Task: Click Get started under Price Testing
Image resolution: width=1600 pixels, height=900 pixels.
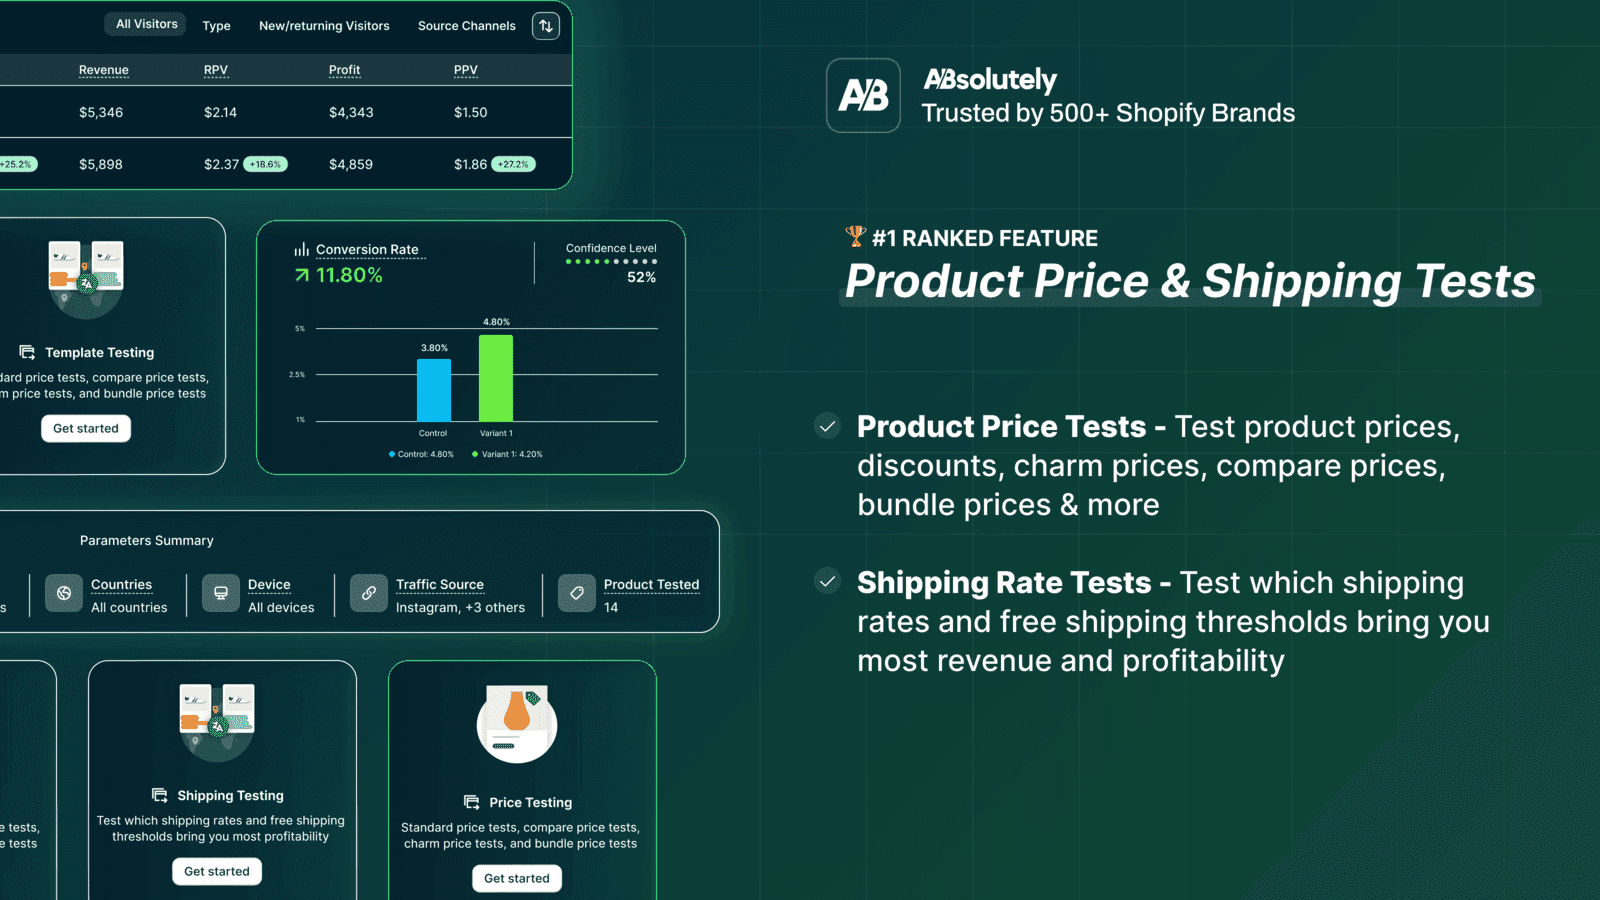Action: click(517, 878)
